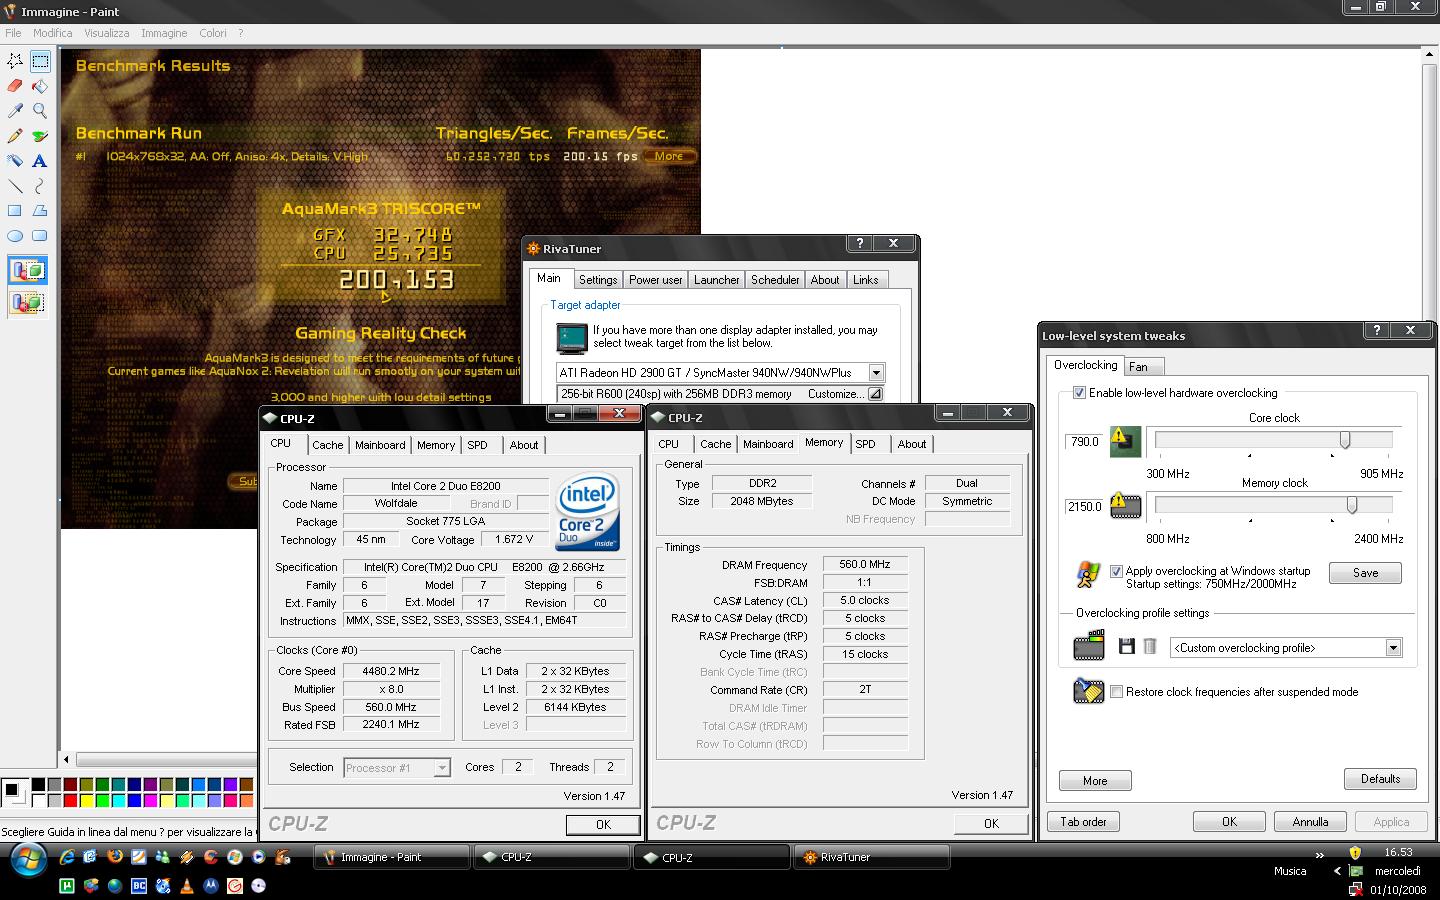The image size is (1440, 900).
Task: Open SPD tab in right CPU-Z window
Action: (866, 444)
